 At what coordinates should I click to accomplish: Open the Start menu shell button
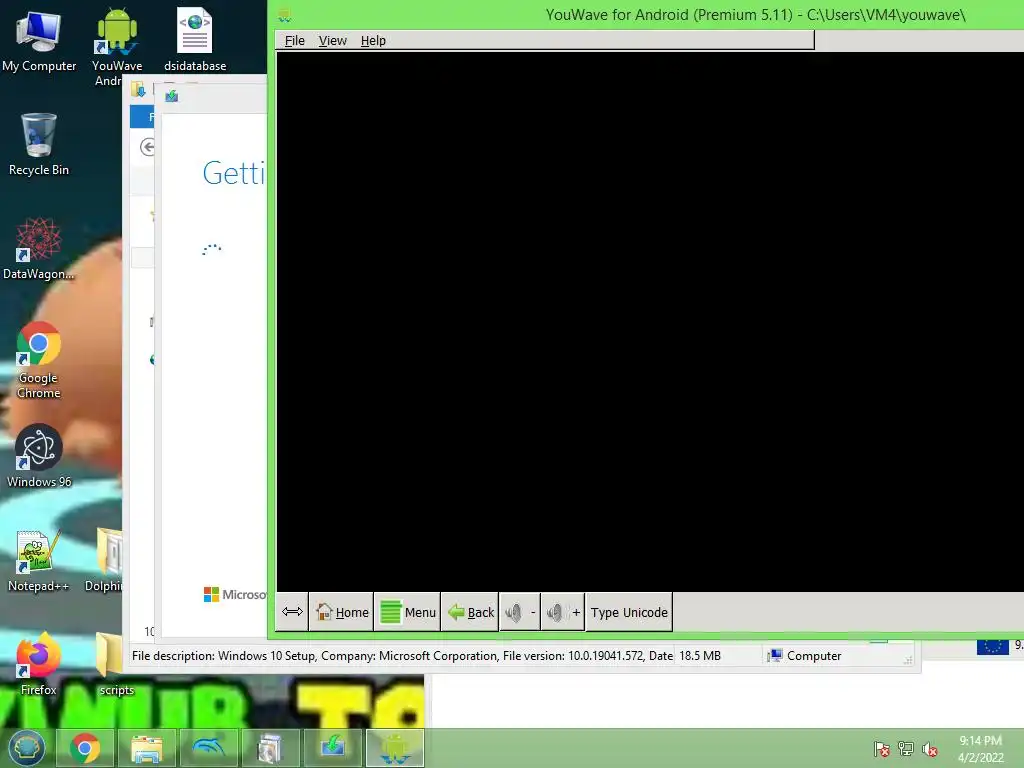coord(26,748)
